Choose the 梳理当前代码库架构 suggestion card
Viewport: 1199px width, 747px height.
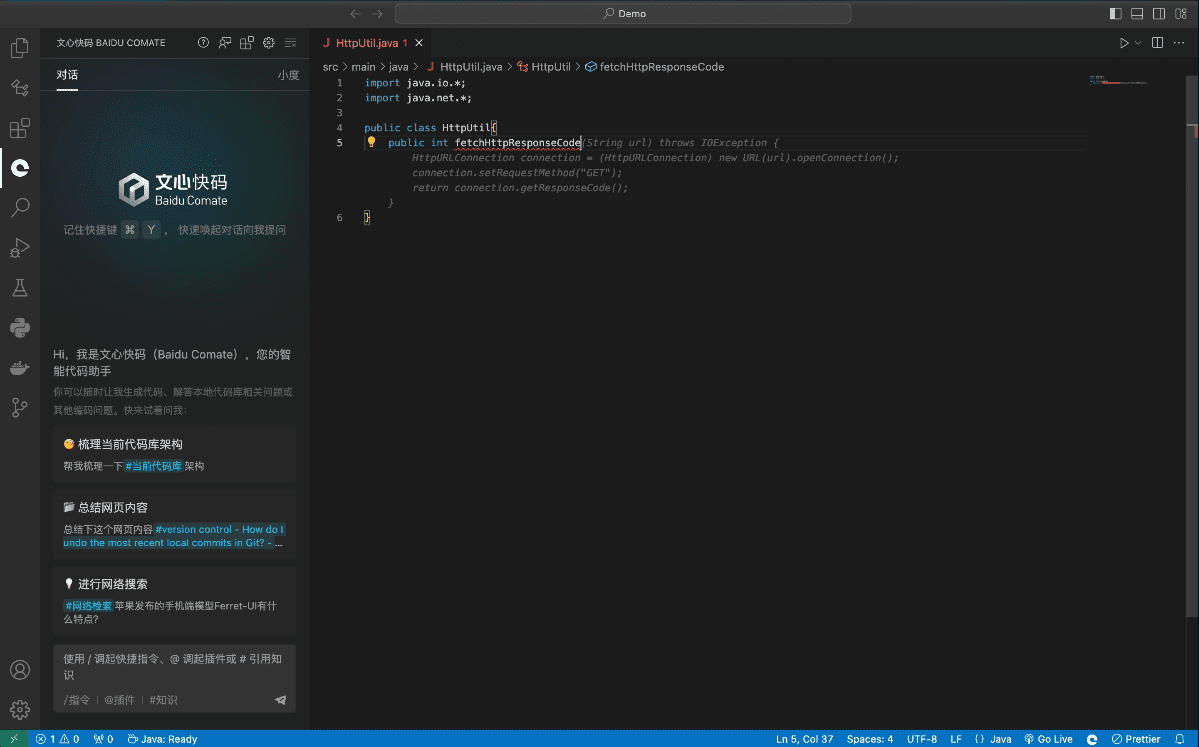(174, 455)
